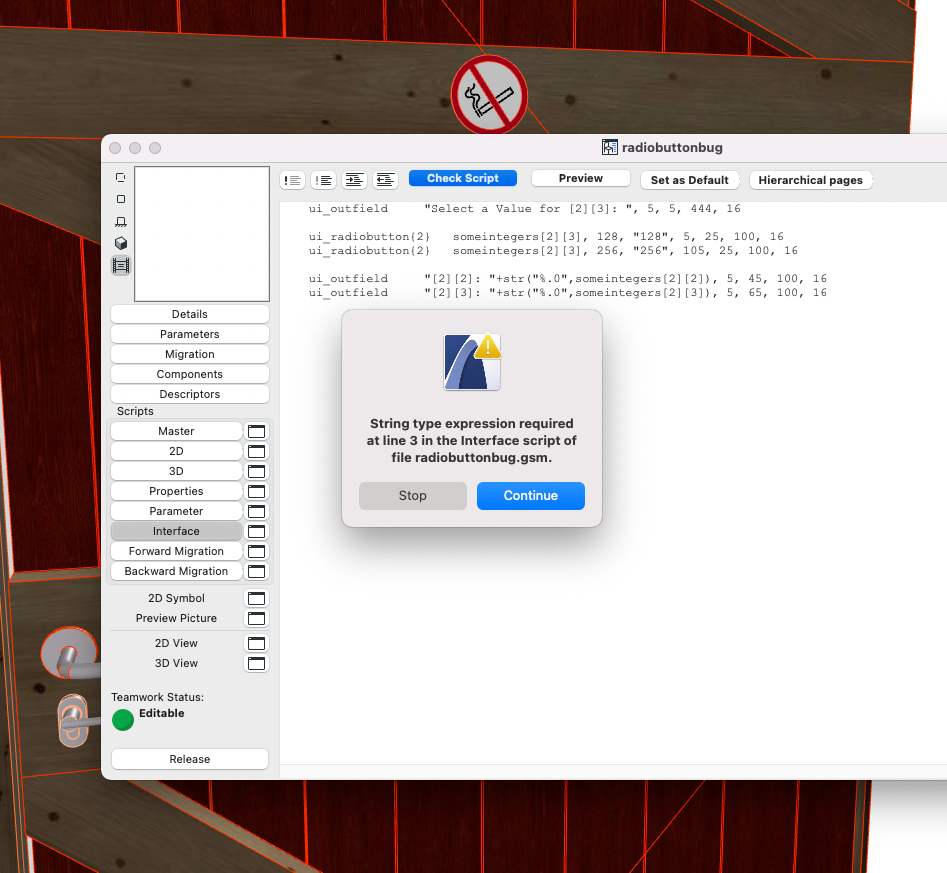Click the Unindent lines toolbar icon
This screenshot has width=947, height=873.
click(385, 180)
